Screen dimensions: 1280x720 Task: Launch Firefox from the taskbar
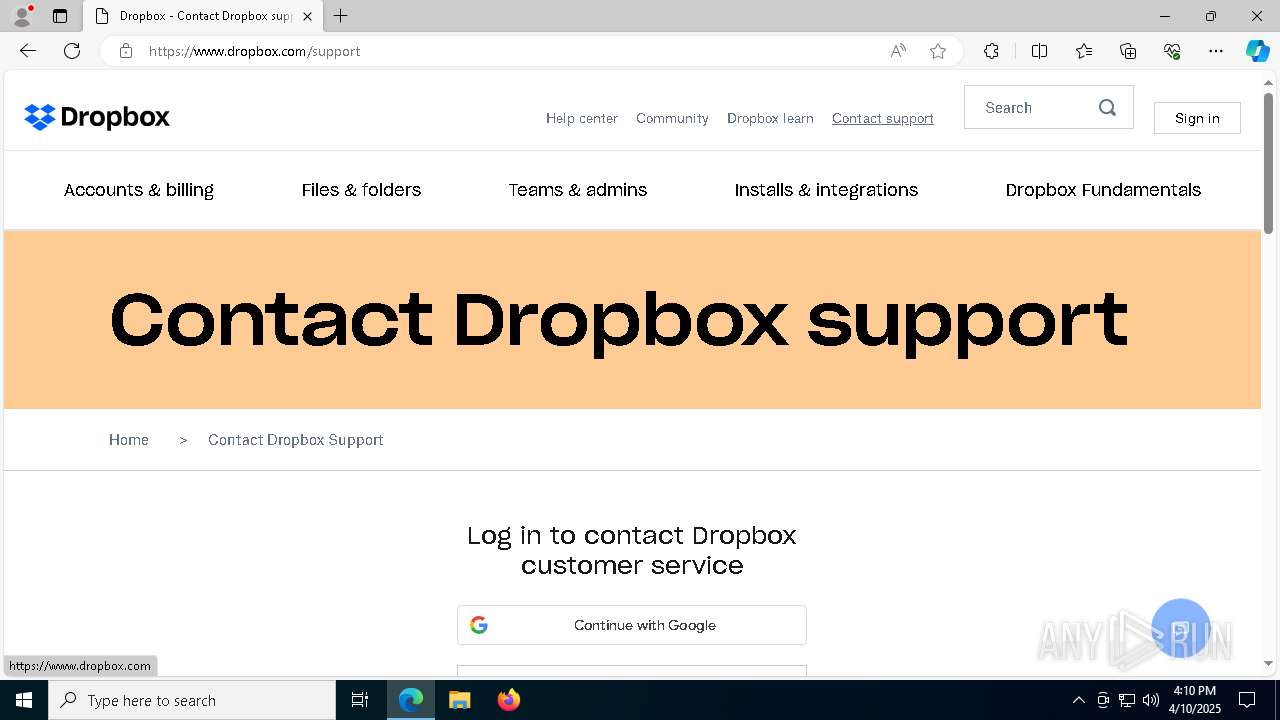tap(508, 700)
